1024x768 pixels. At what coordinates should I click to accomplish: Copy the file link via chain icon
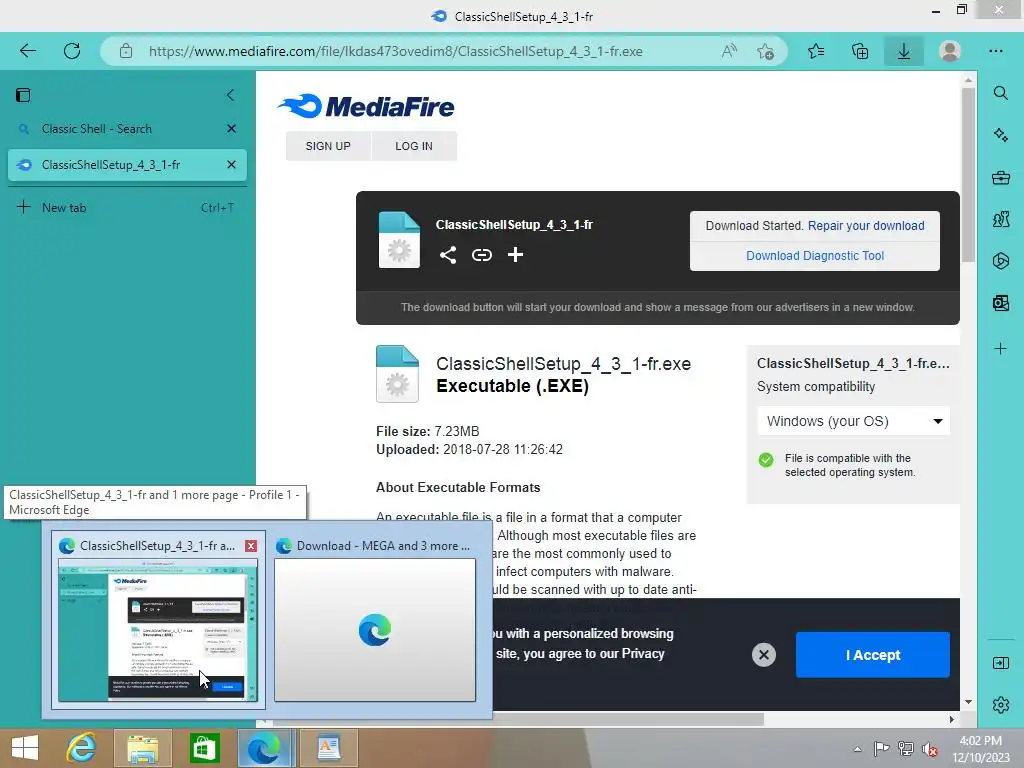(x=482, y=255)
